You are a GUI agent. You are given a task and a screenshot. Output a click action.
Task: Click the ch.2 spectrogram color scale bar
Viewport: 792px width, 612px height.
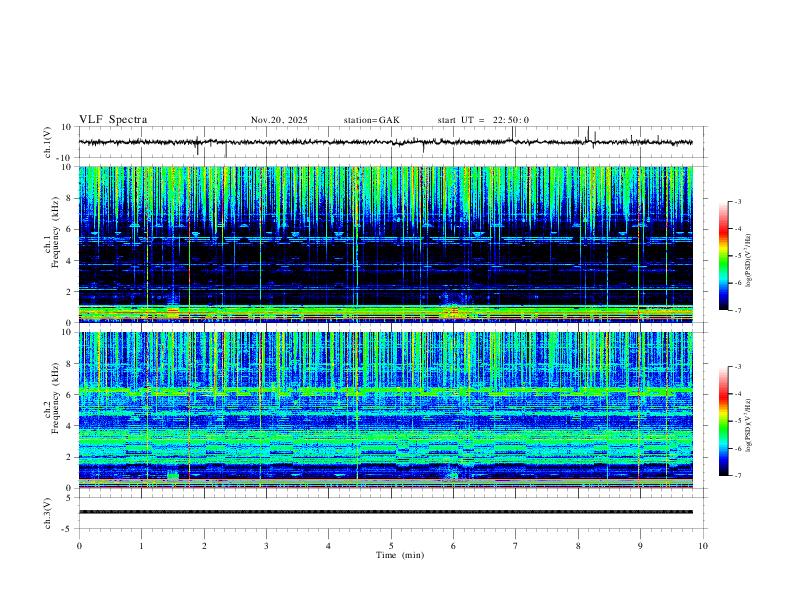[x=723, y=421]
